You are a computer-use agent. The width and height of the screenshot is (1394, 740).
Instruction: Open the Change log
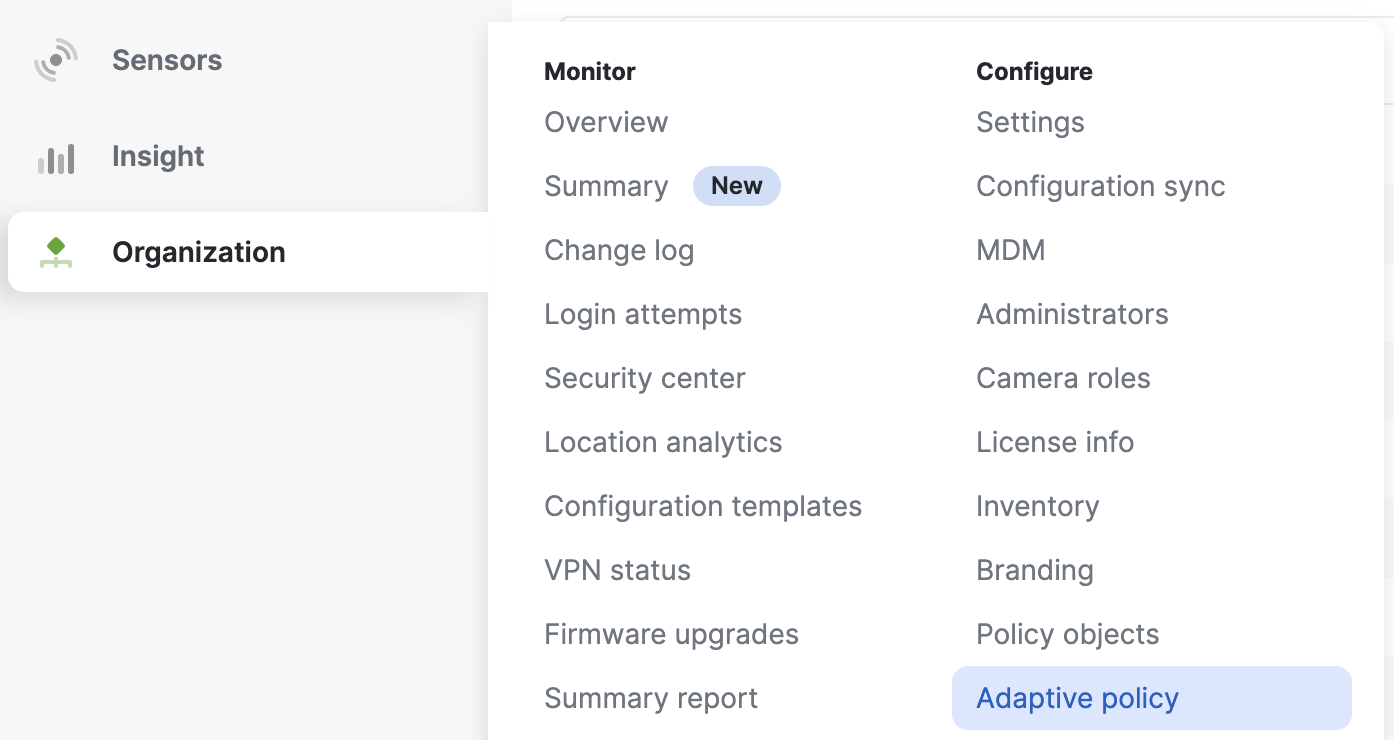click(619, 249)
